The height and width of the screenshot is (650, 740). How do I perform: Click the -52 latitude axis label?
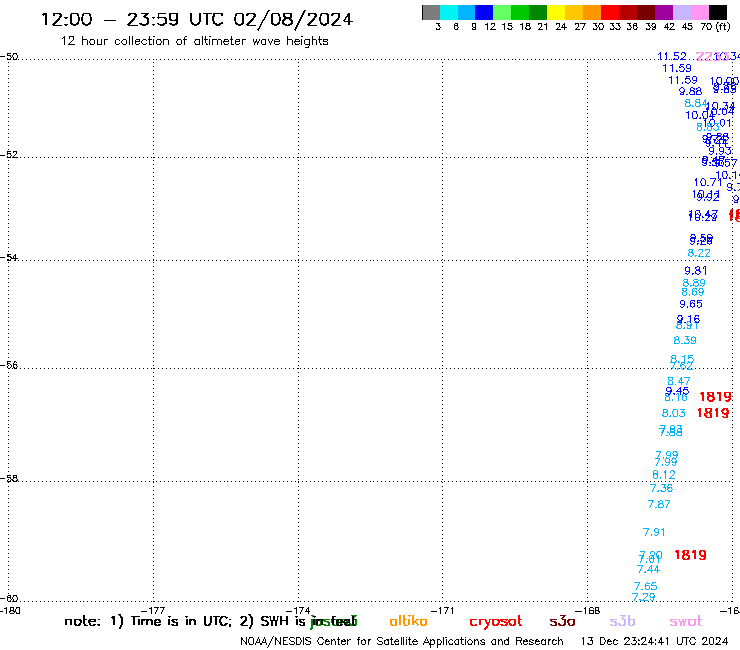[x=9, y=154]
